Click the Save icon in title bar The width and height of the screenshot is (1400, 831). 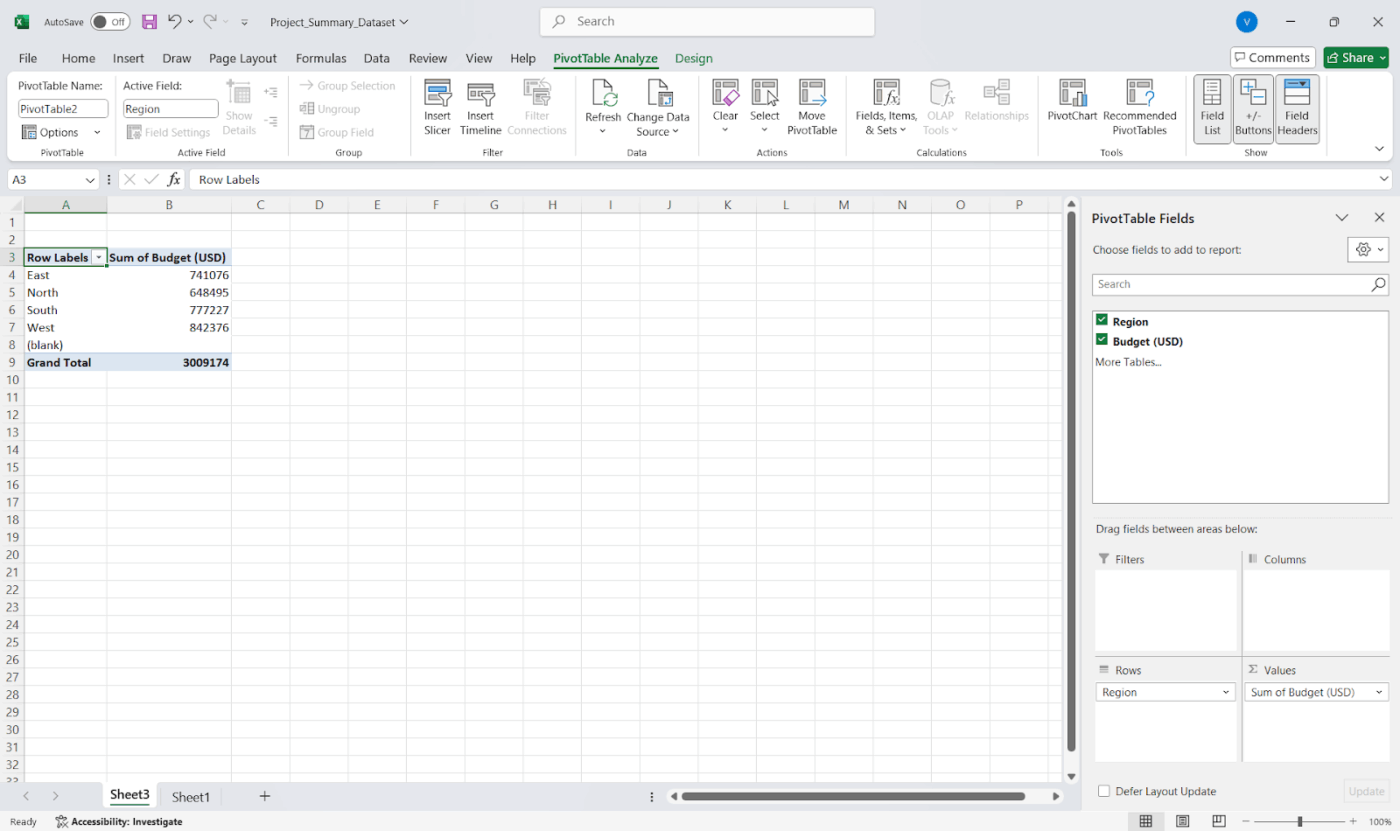149,22
